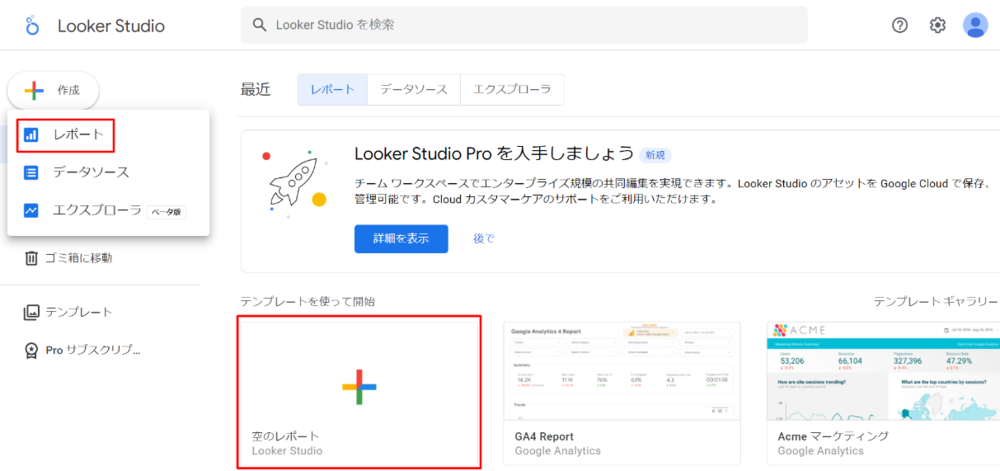
Task: Switch to the エクスプローラ recent tab
Action: [x=512, y=90]
